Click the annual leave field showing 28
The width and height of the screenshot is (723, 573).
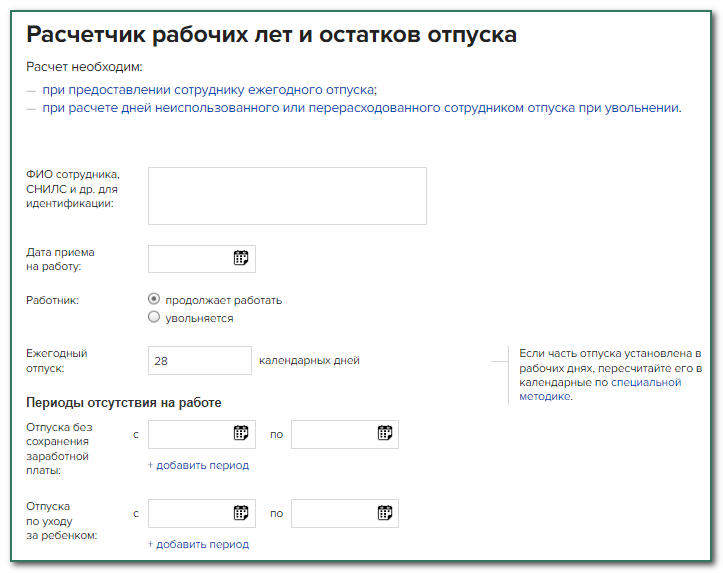(x=199, y=360)
